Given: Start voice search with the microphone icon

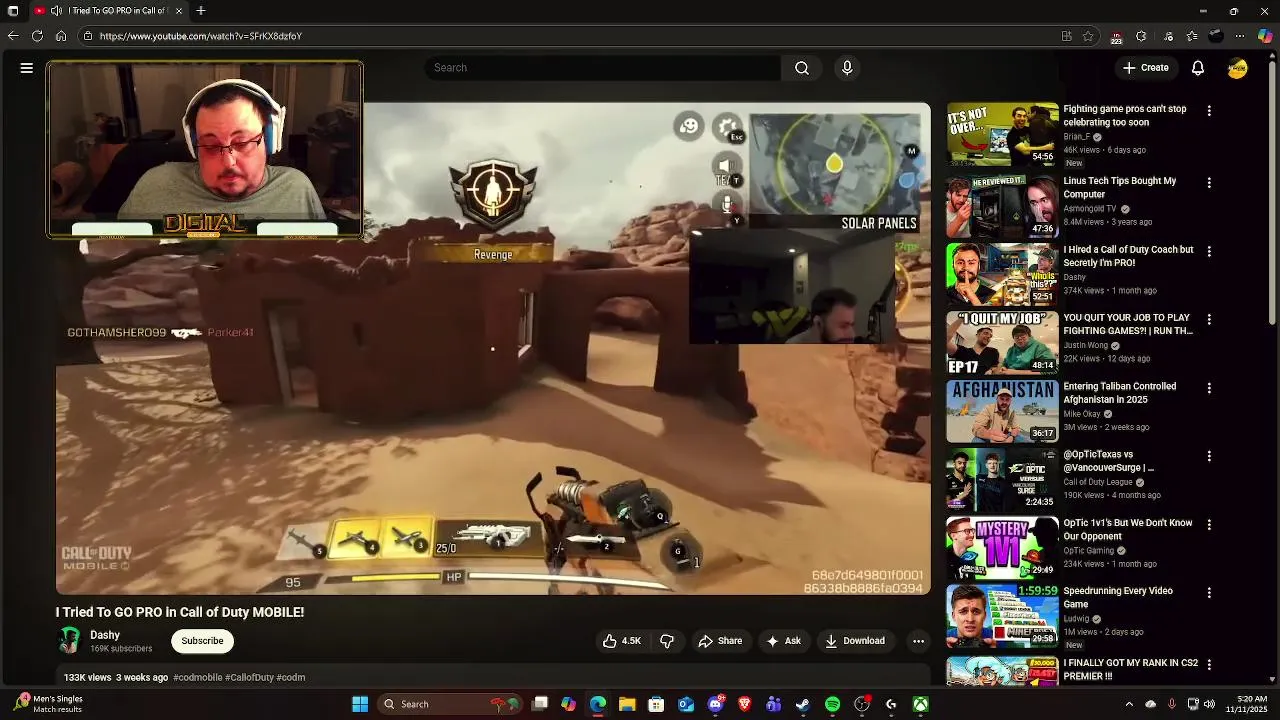Looking at the screenshot, I should [847, 68].
